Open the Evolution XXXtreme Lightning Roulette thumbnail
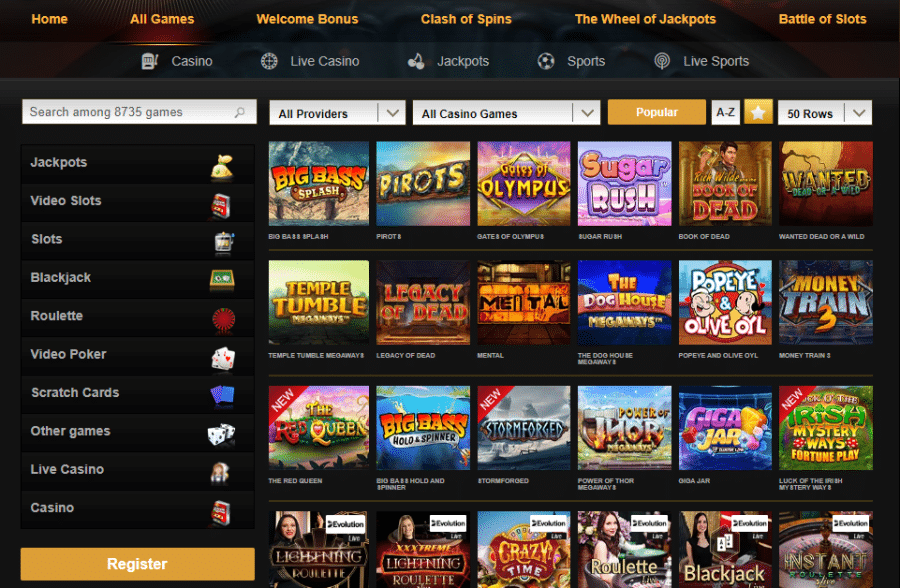 point(422,550)
